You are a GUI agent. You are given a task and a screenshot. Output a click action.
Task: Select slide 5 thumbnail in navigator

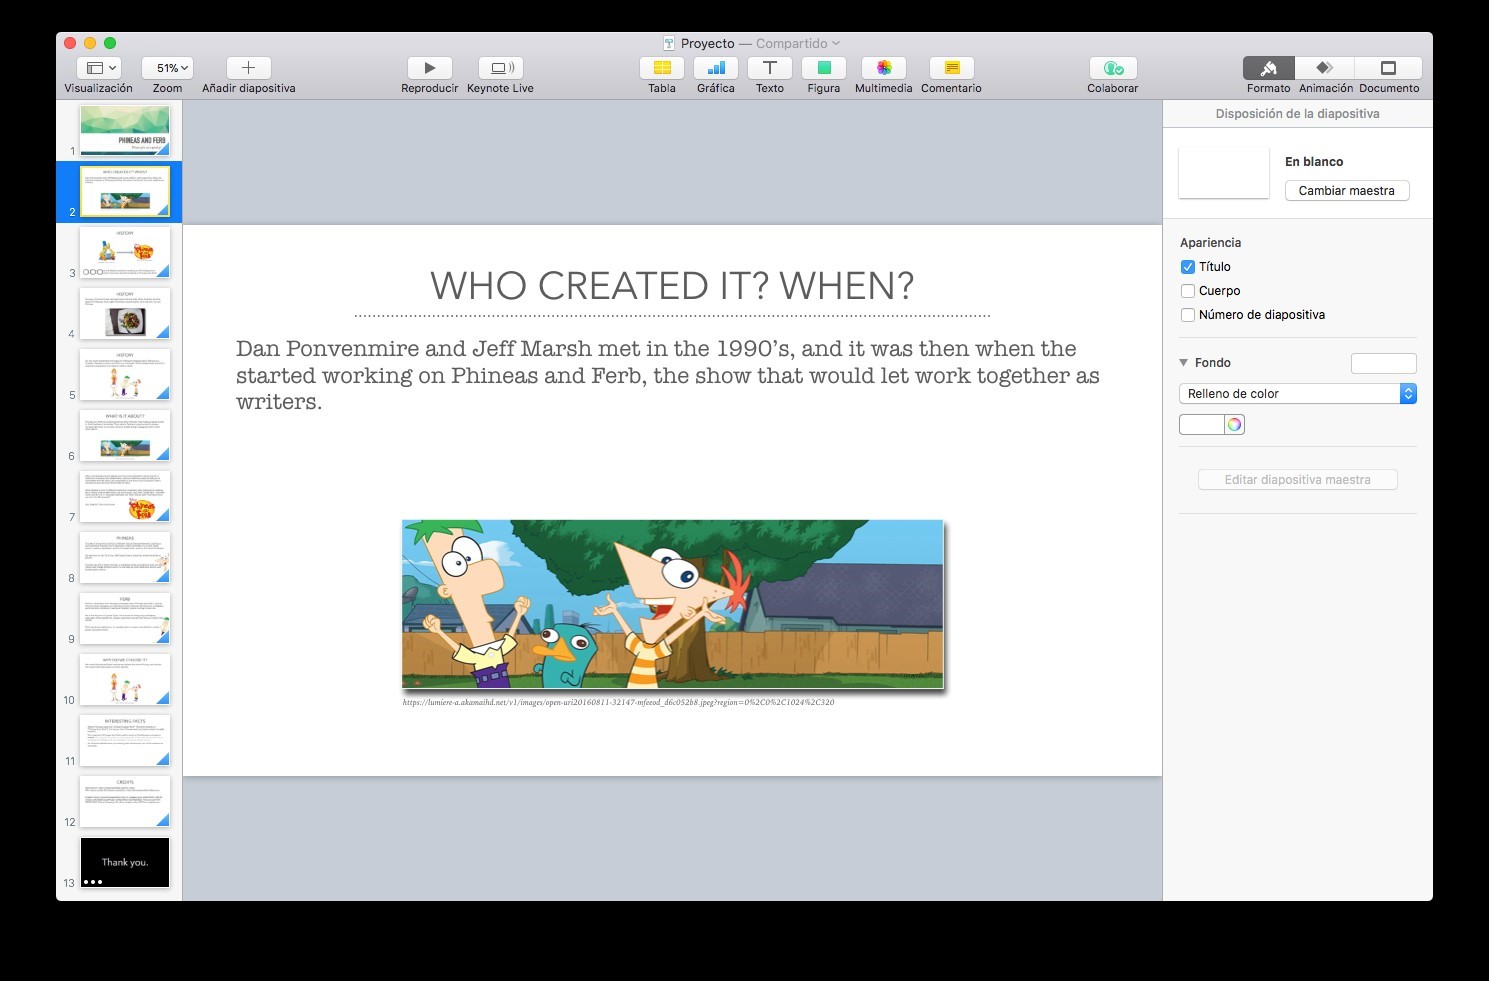(x=125, y=374)
